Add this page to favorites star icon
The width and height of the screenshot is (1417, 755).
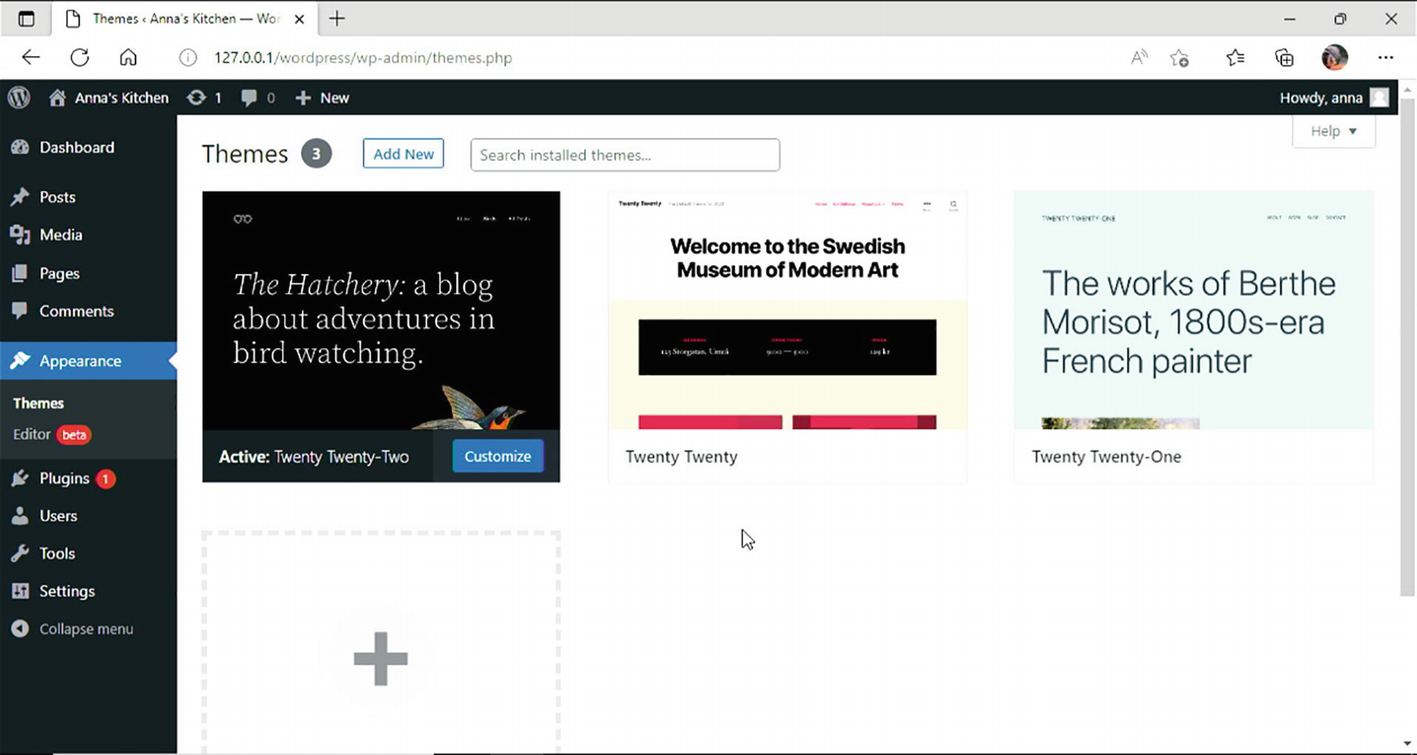coord(1180,57)
